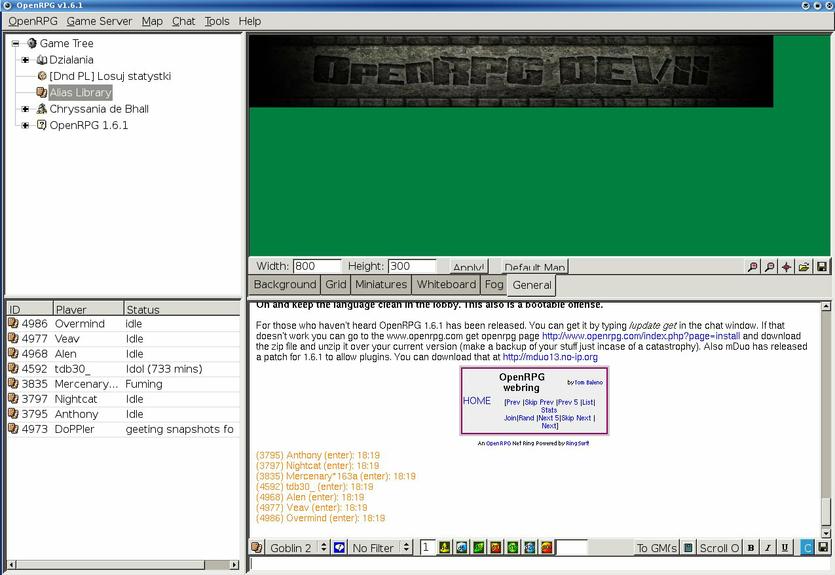835x575 pixels.
Task: Toggle italic text formatting
Action: point(768,547)
